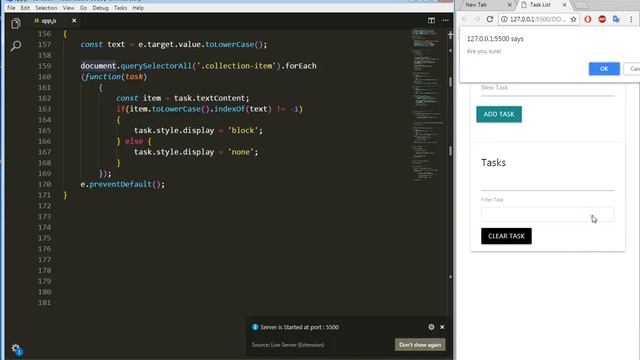Open the Tasks menu
Viewport: 640px width, 360px height.
point(120,8)
